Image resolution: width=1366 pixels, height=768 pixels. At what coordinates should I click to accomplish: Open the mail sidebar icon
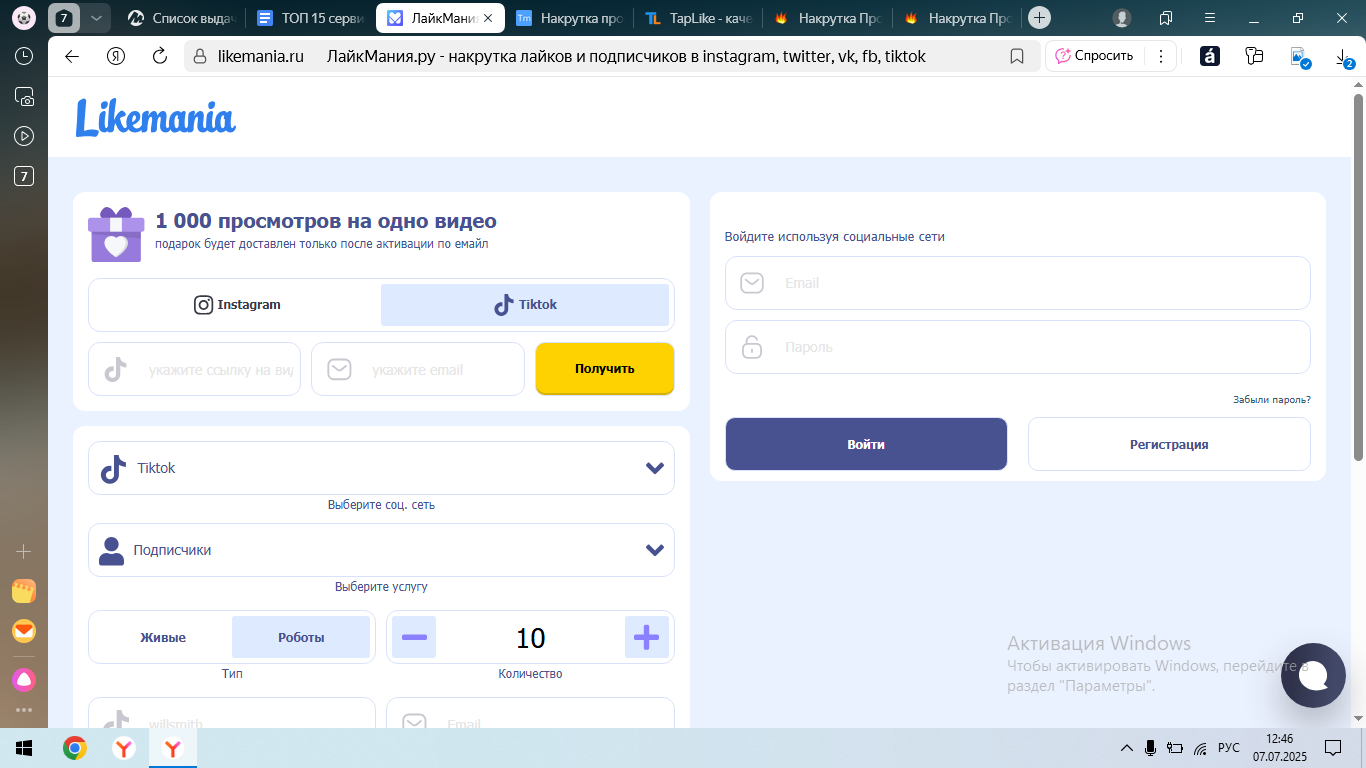click(x=24, y=631)
